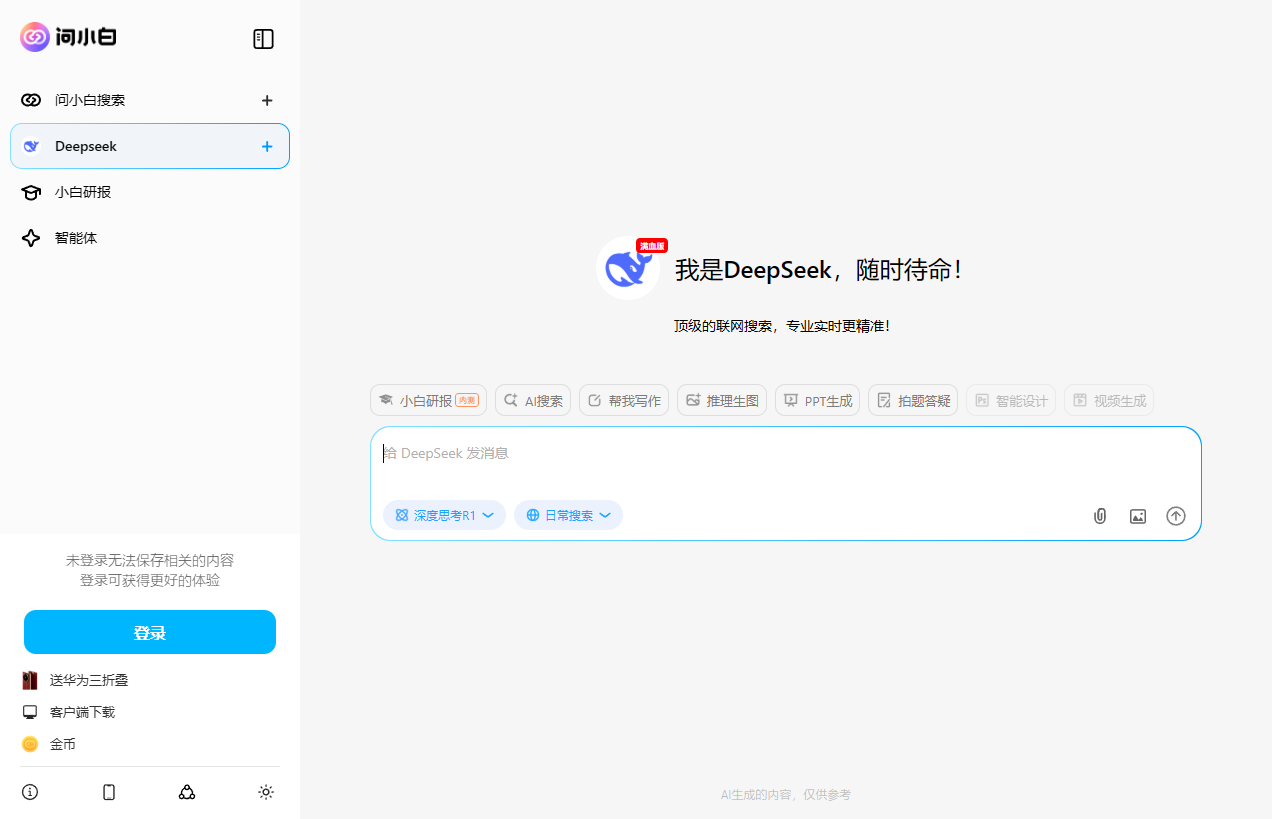The width and height of the screenshot is (1272, 819).
Task: Select the 小白研报 graduation-cap icon in sidebar
Action: tap(30, 192)
